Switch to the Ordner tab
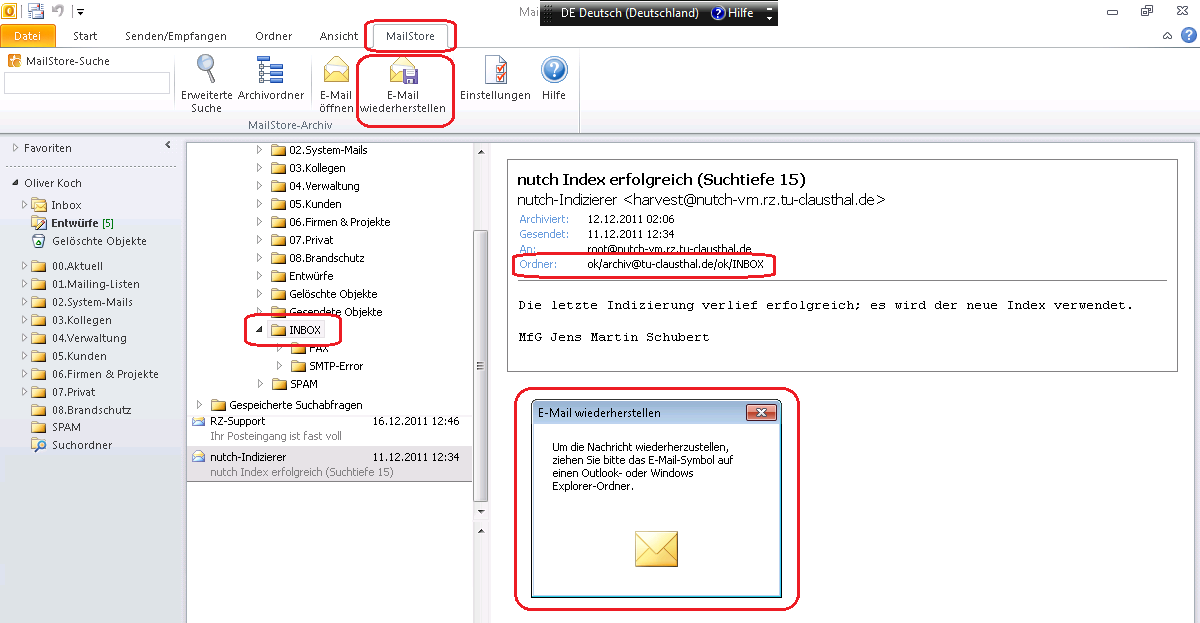1200x623 pixels. tap(274, 36)
